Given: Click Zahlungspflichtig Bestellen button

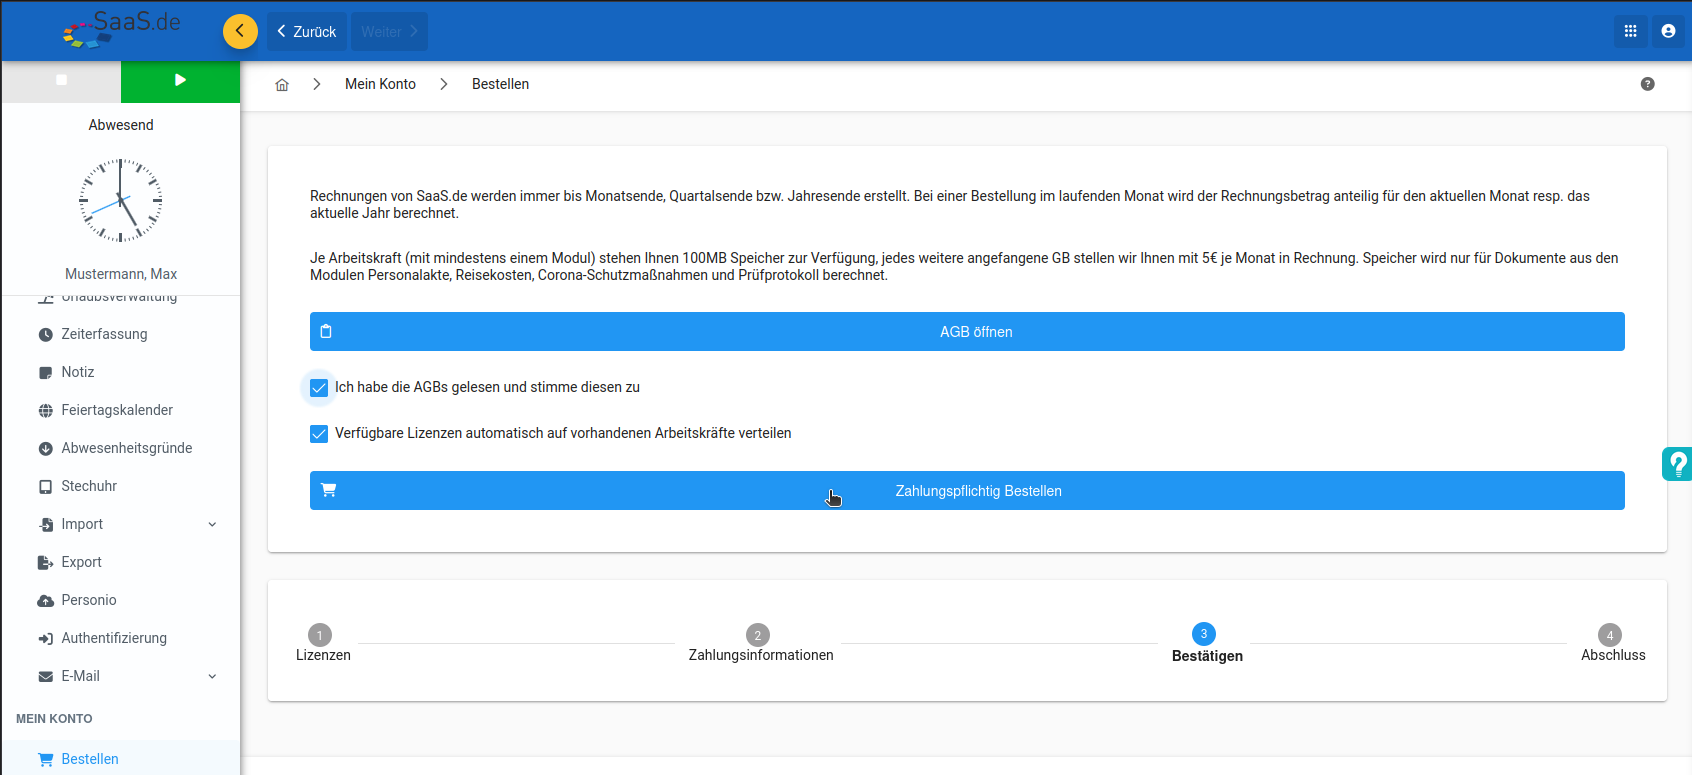Looking at the screenshot, I should click(x=966, y=491).
